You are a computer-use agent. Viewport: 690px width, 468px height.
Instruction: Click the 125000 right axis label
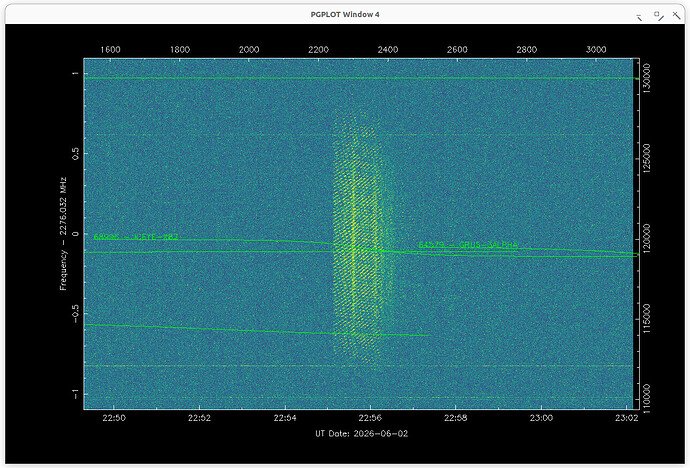(646, 158)
